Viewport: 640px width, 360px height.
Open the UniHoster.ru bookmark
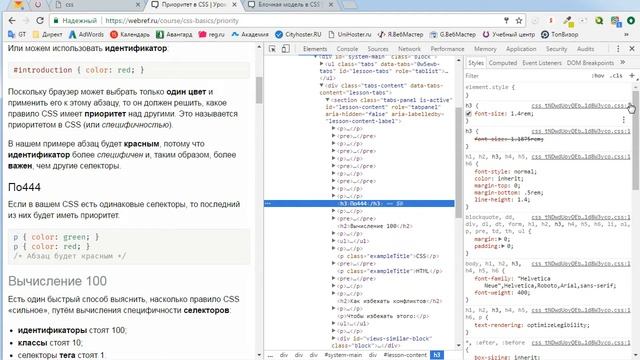pos(350,34)
